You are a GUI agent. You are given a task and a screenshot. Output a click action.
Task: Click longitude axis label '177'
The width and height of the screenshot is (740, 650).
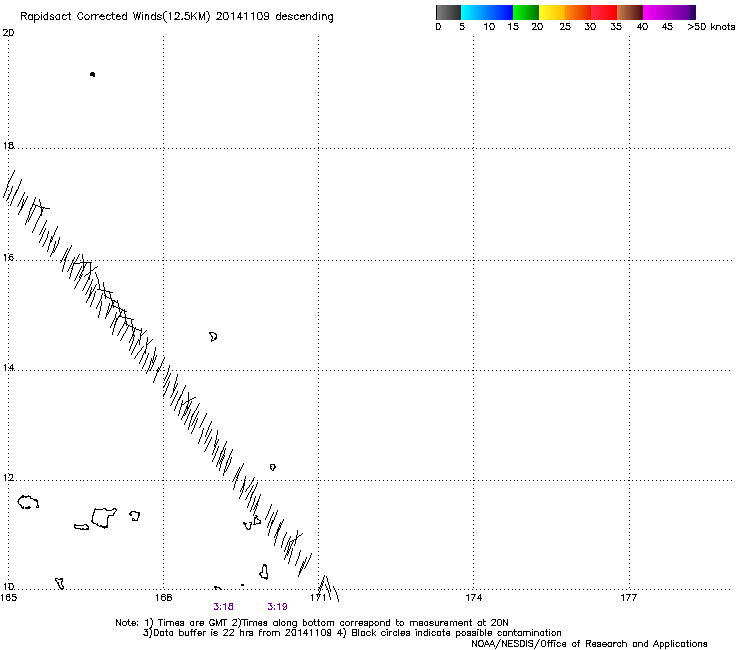(629, 598)
